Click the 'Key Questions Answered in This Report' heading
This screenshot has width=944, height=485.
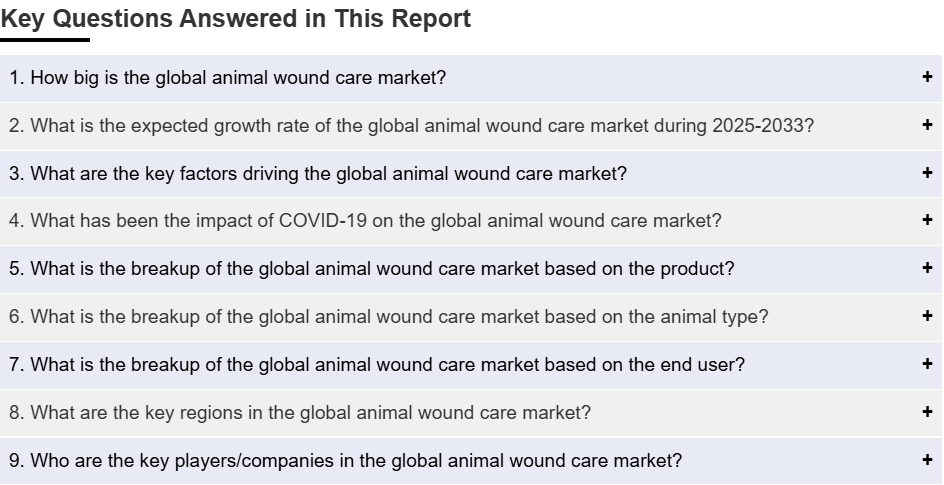point(235,19)
